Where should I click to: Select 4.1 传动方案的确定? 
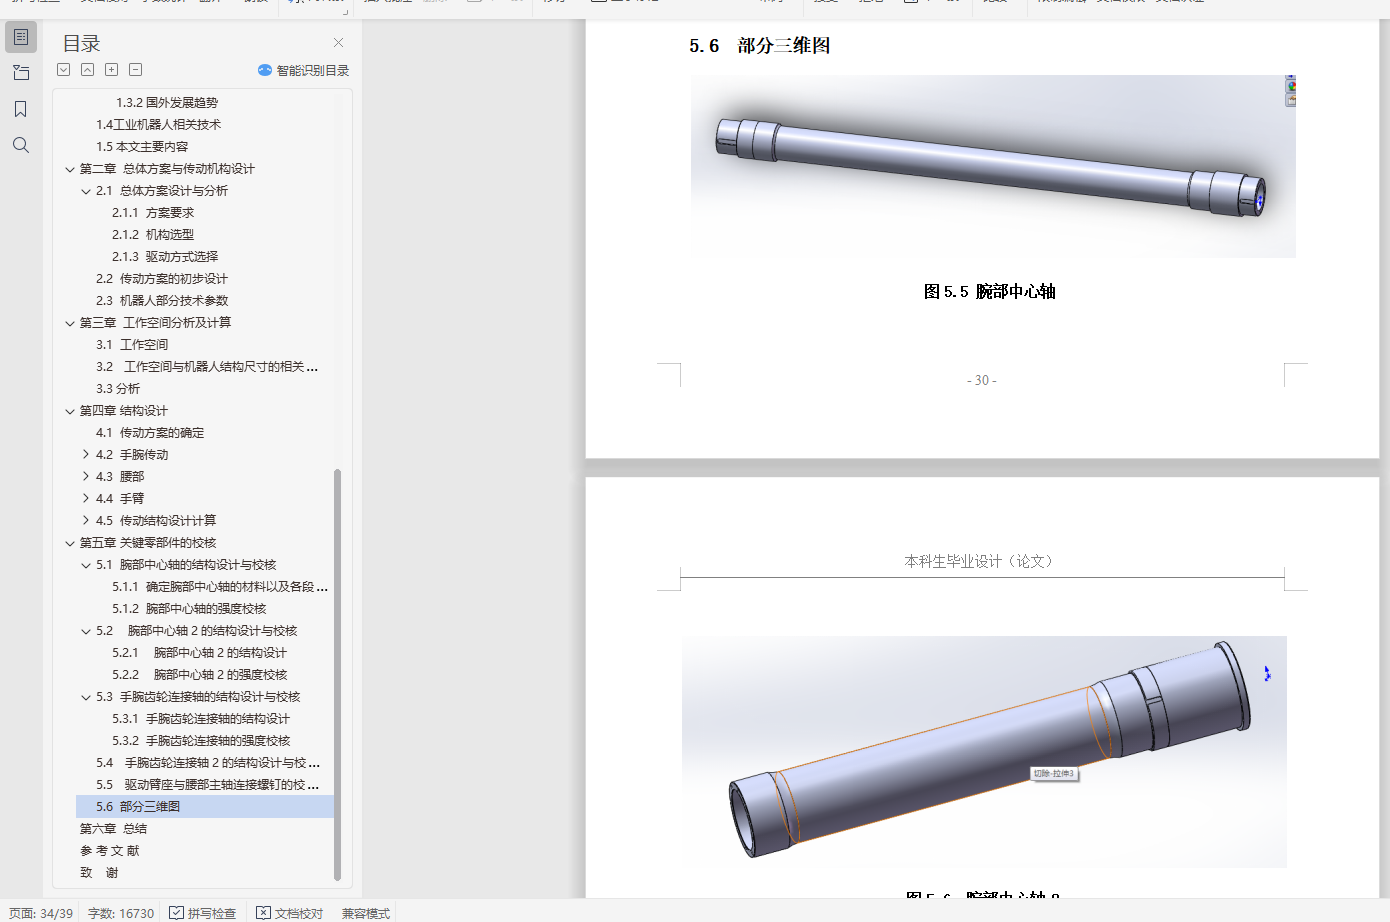[150, 433]
